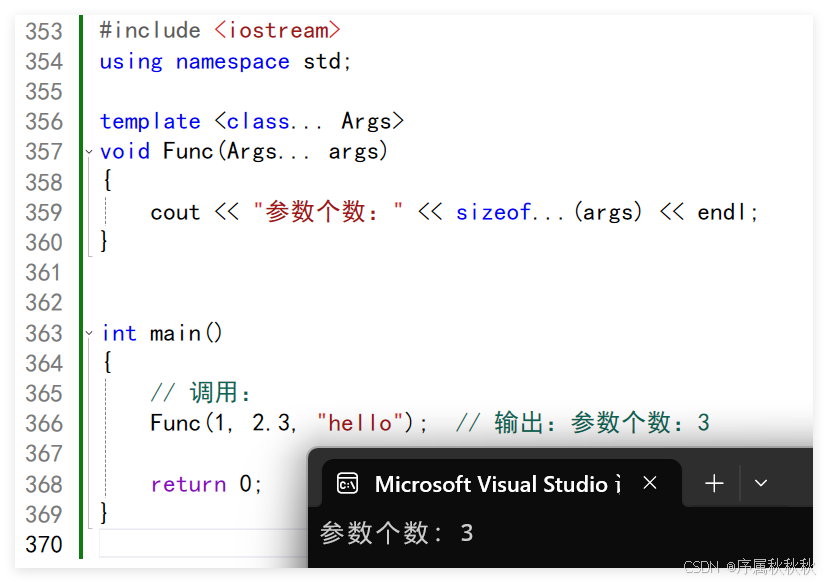828x583 pixels.
Task: Click the '// 输出: 参数个数: 3' comment
Action: pos(583,423)
